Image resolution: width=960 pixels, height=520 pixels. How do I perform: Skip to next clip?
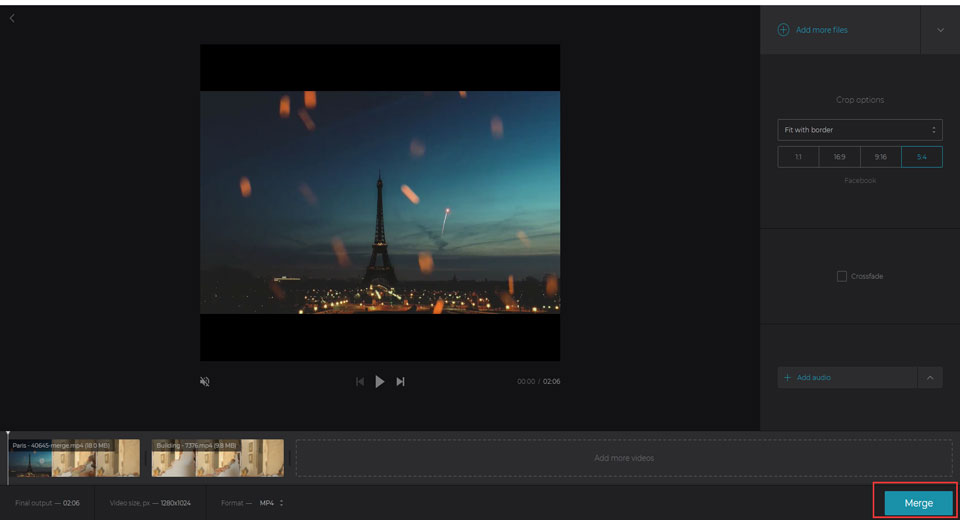point(400,382)
